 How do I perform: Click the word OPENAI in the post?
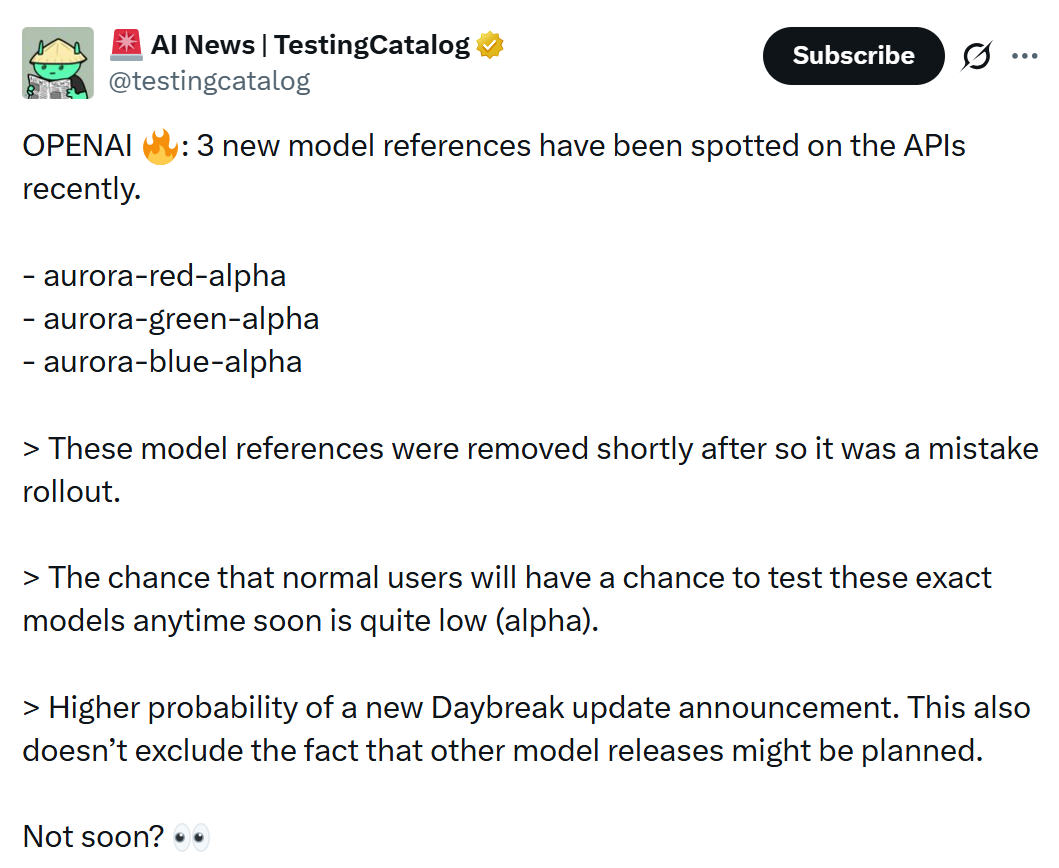tap(78, 146)
